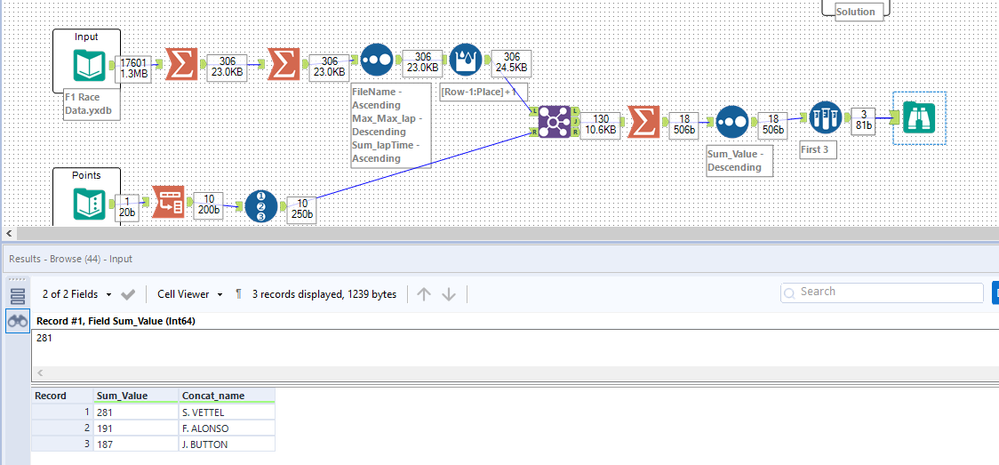999x465 pixels.
Task: Select the Sort tool with Sum_Value Descending annotation
Action: 732,122
